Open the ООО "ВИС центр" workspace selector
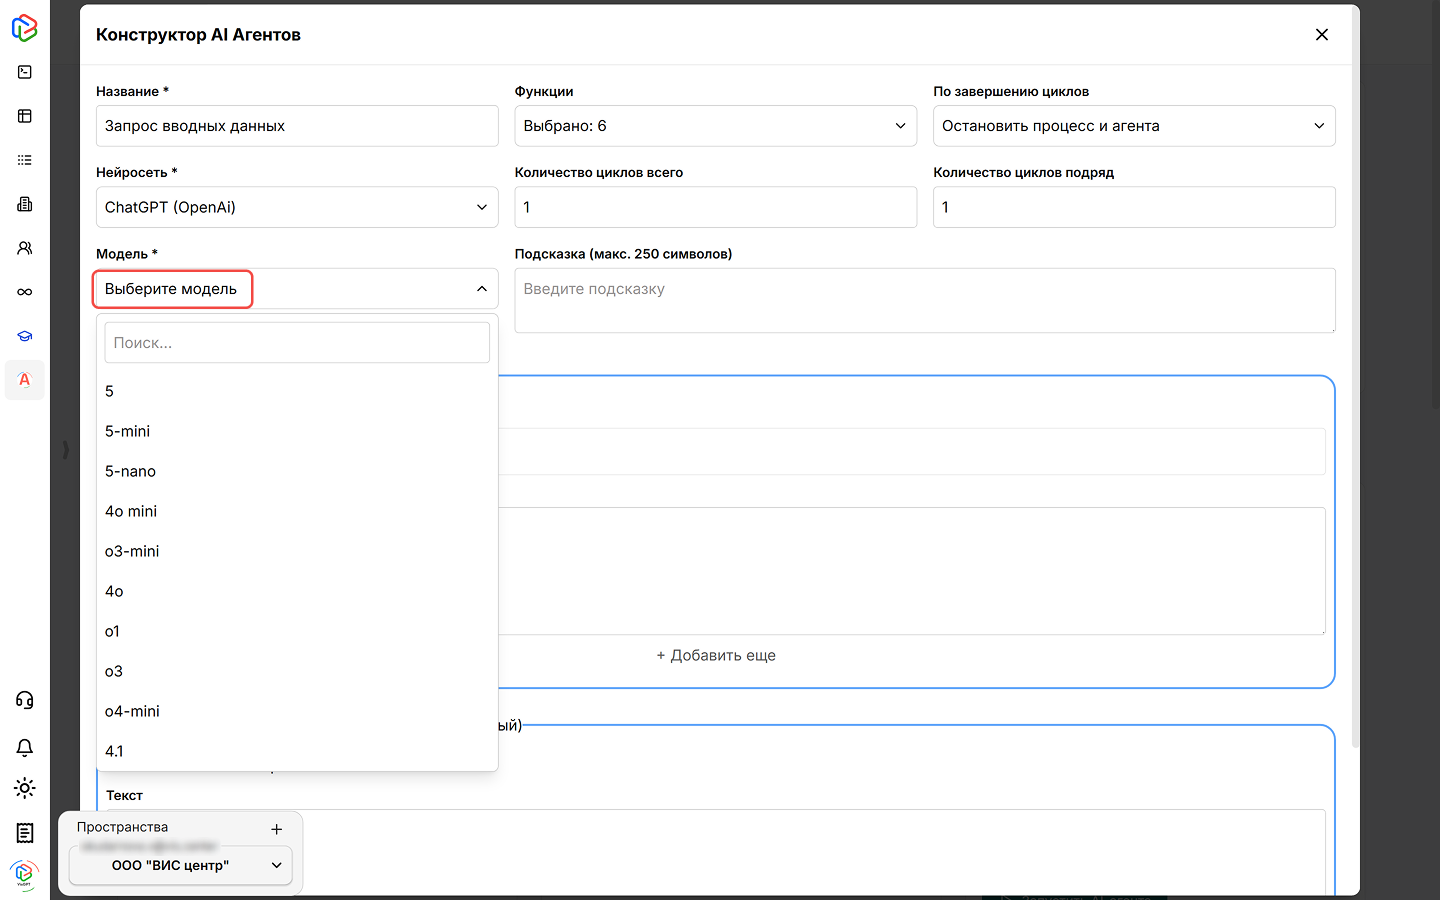 coord(181,865)
